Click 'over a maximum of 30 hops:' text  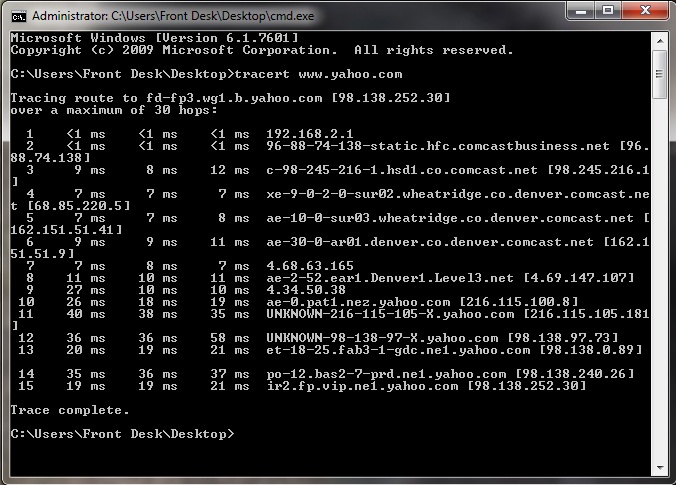point(114,110)
